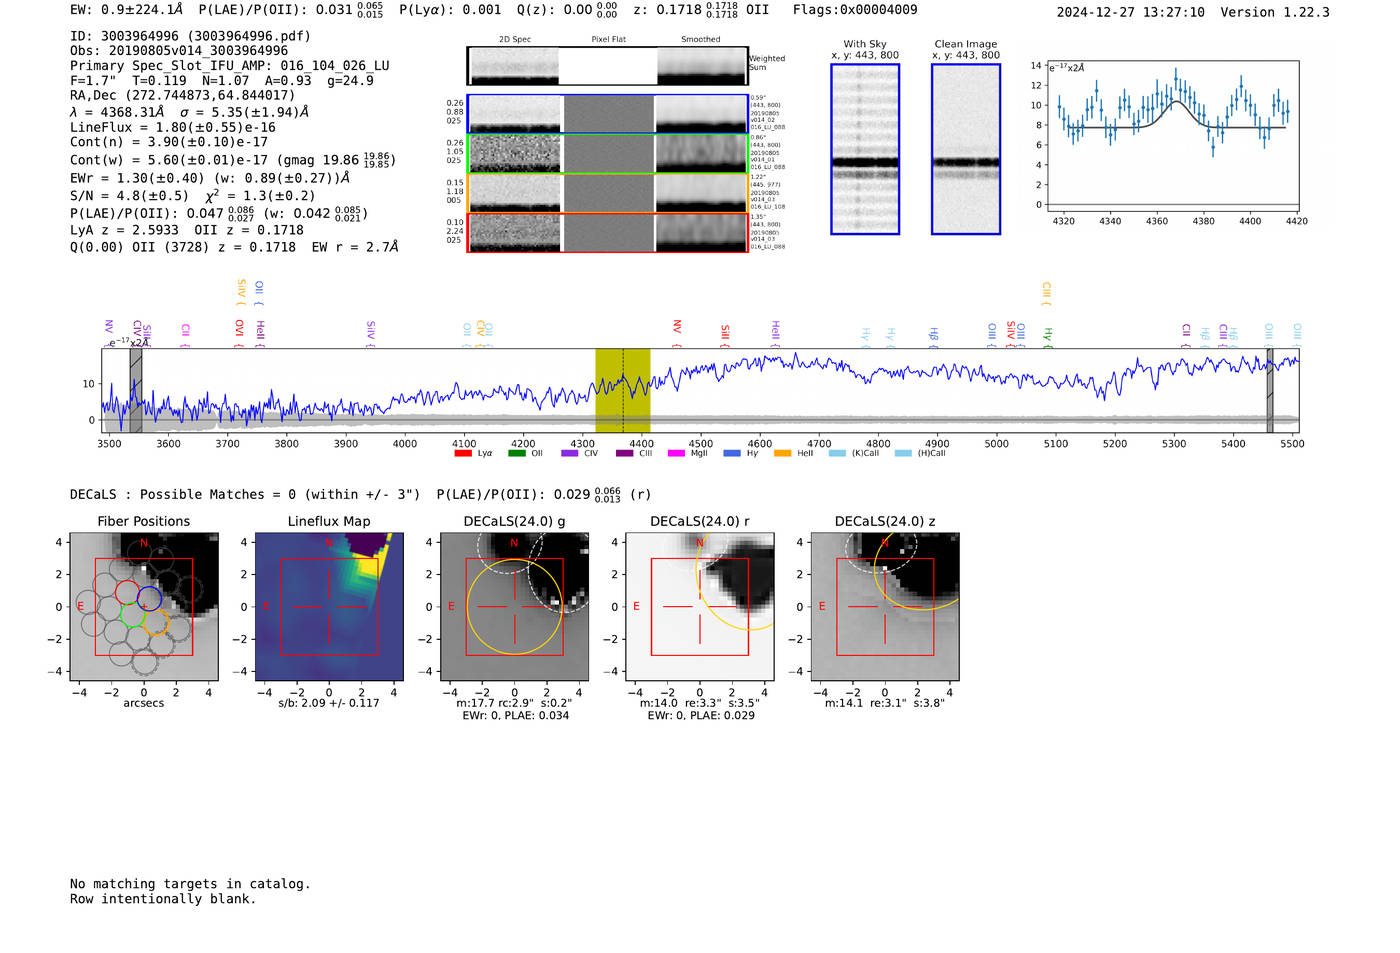1400x953 pixels.
Task: Select the blue-bordered 2D spectrum row
Action: 608,114
